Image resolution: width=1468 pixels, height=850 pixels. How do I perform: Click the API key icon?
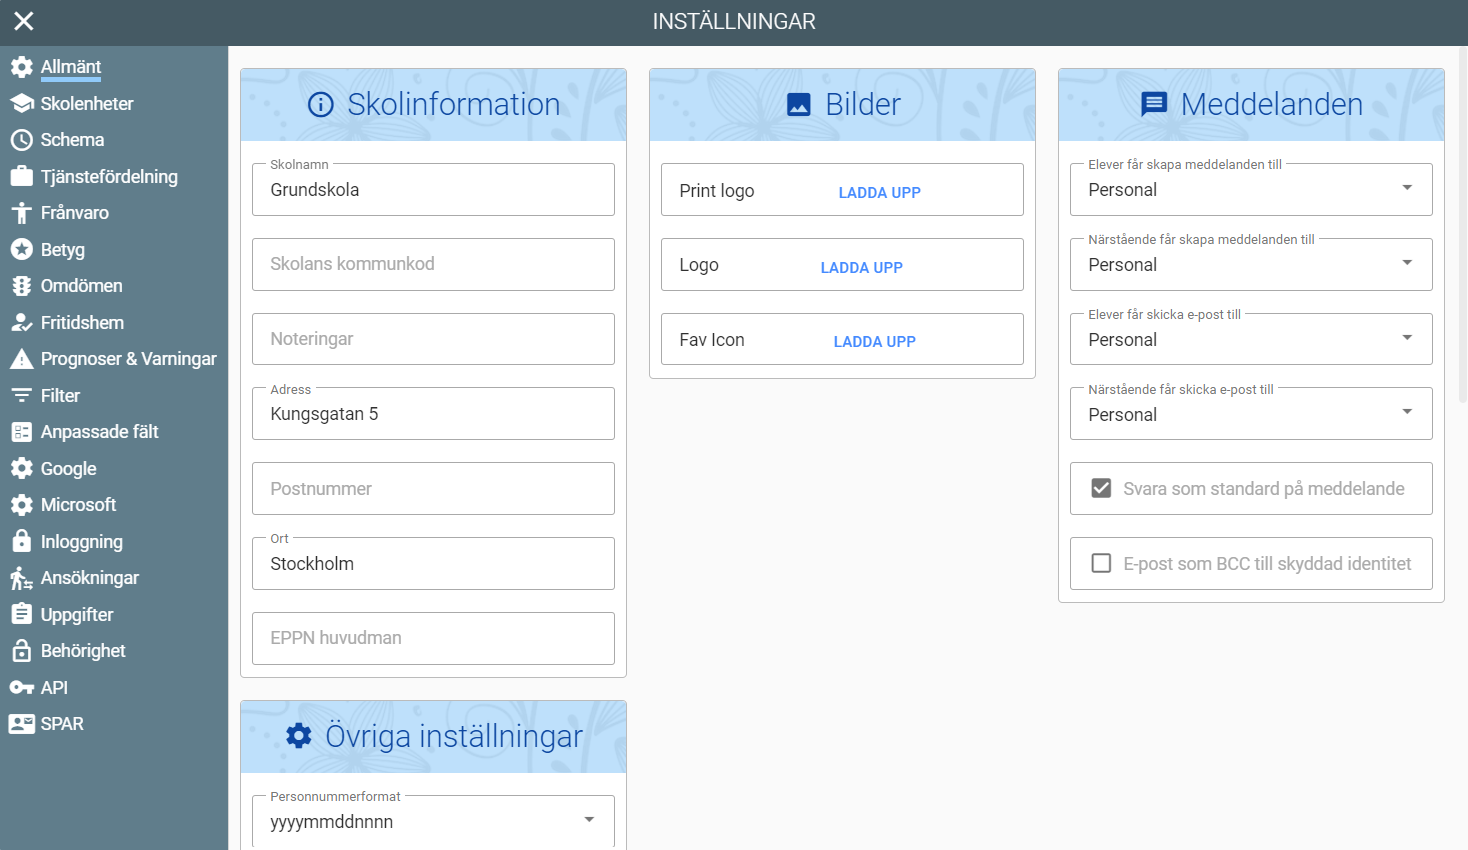(22, 688)
